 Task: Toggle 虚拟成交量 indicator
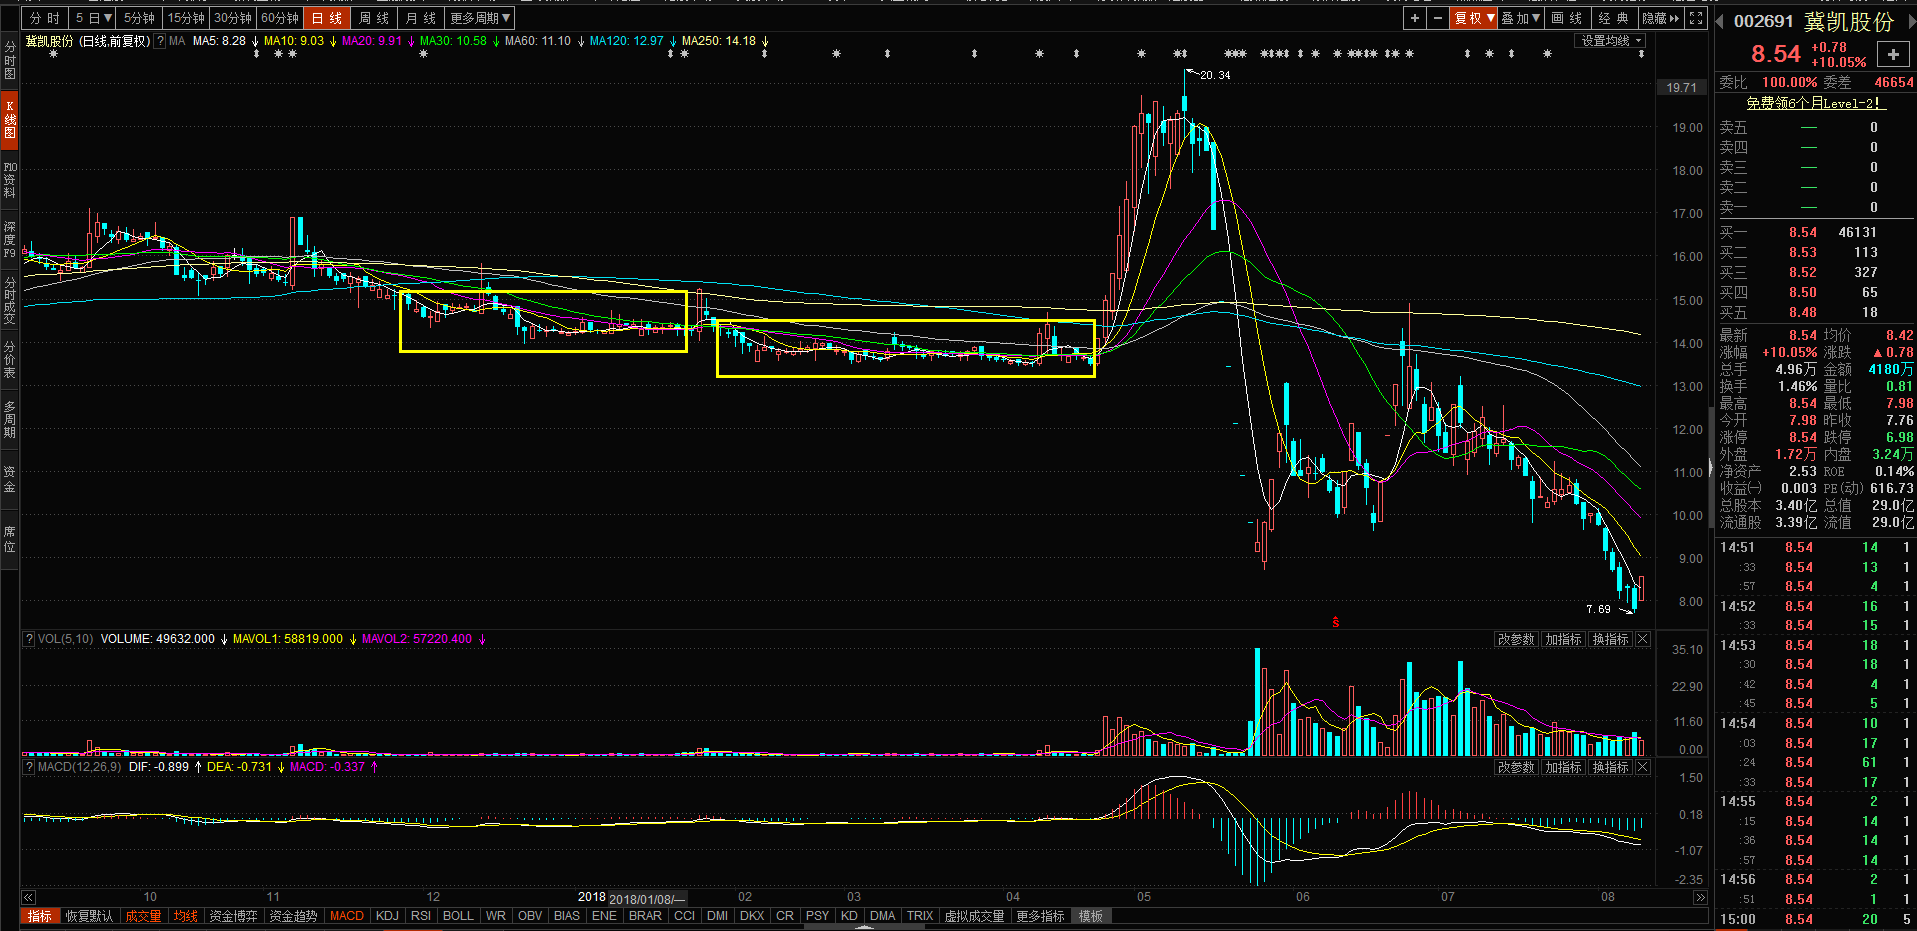(974, 916)
